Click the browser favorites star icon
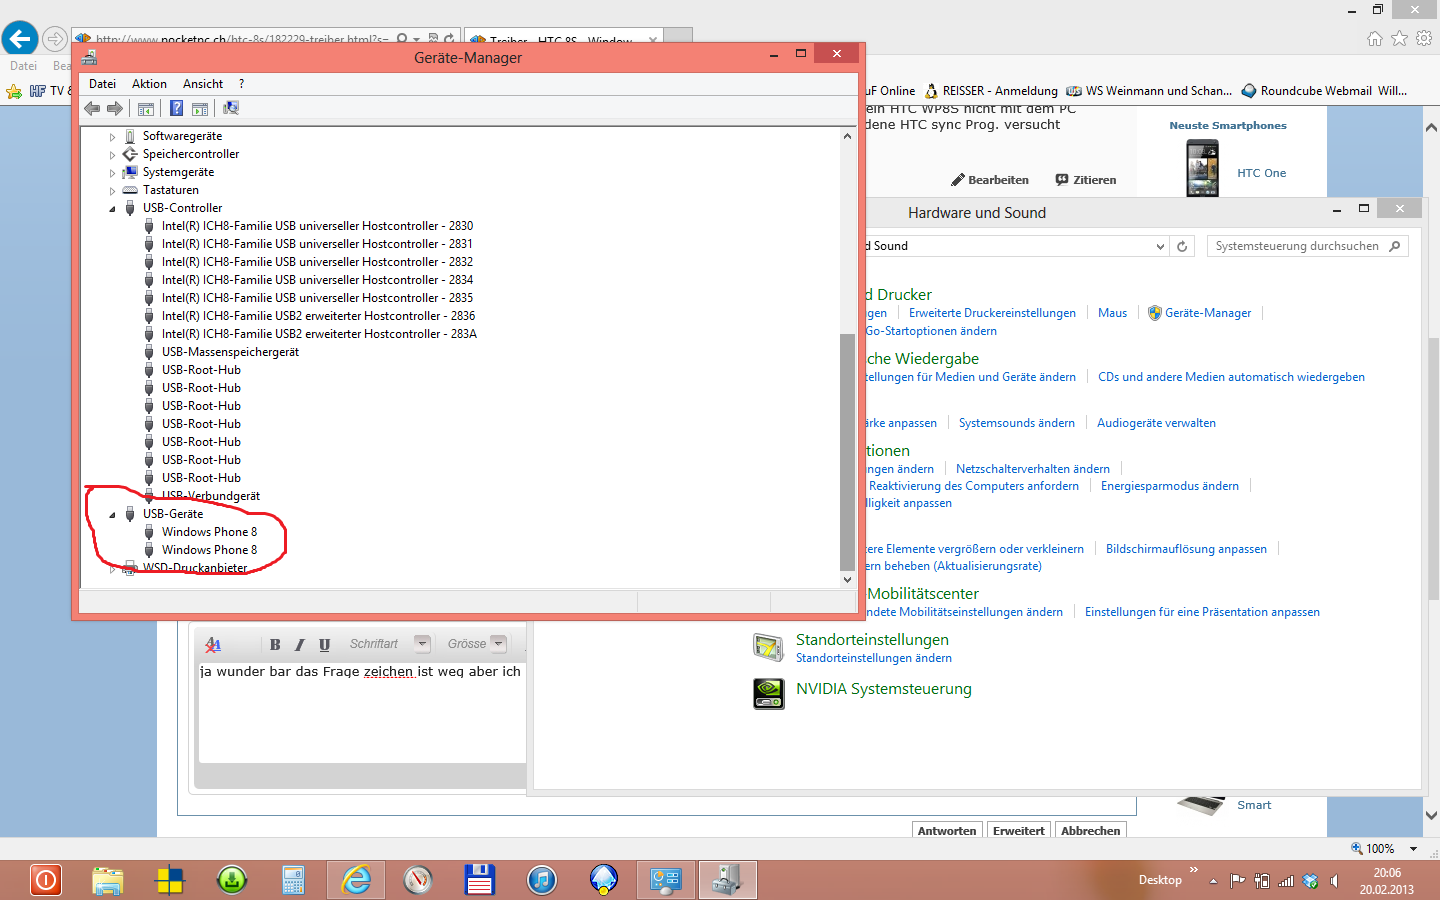This screenshot has height=900, width=1440. [x=1399, y=38]
